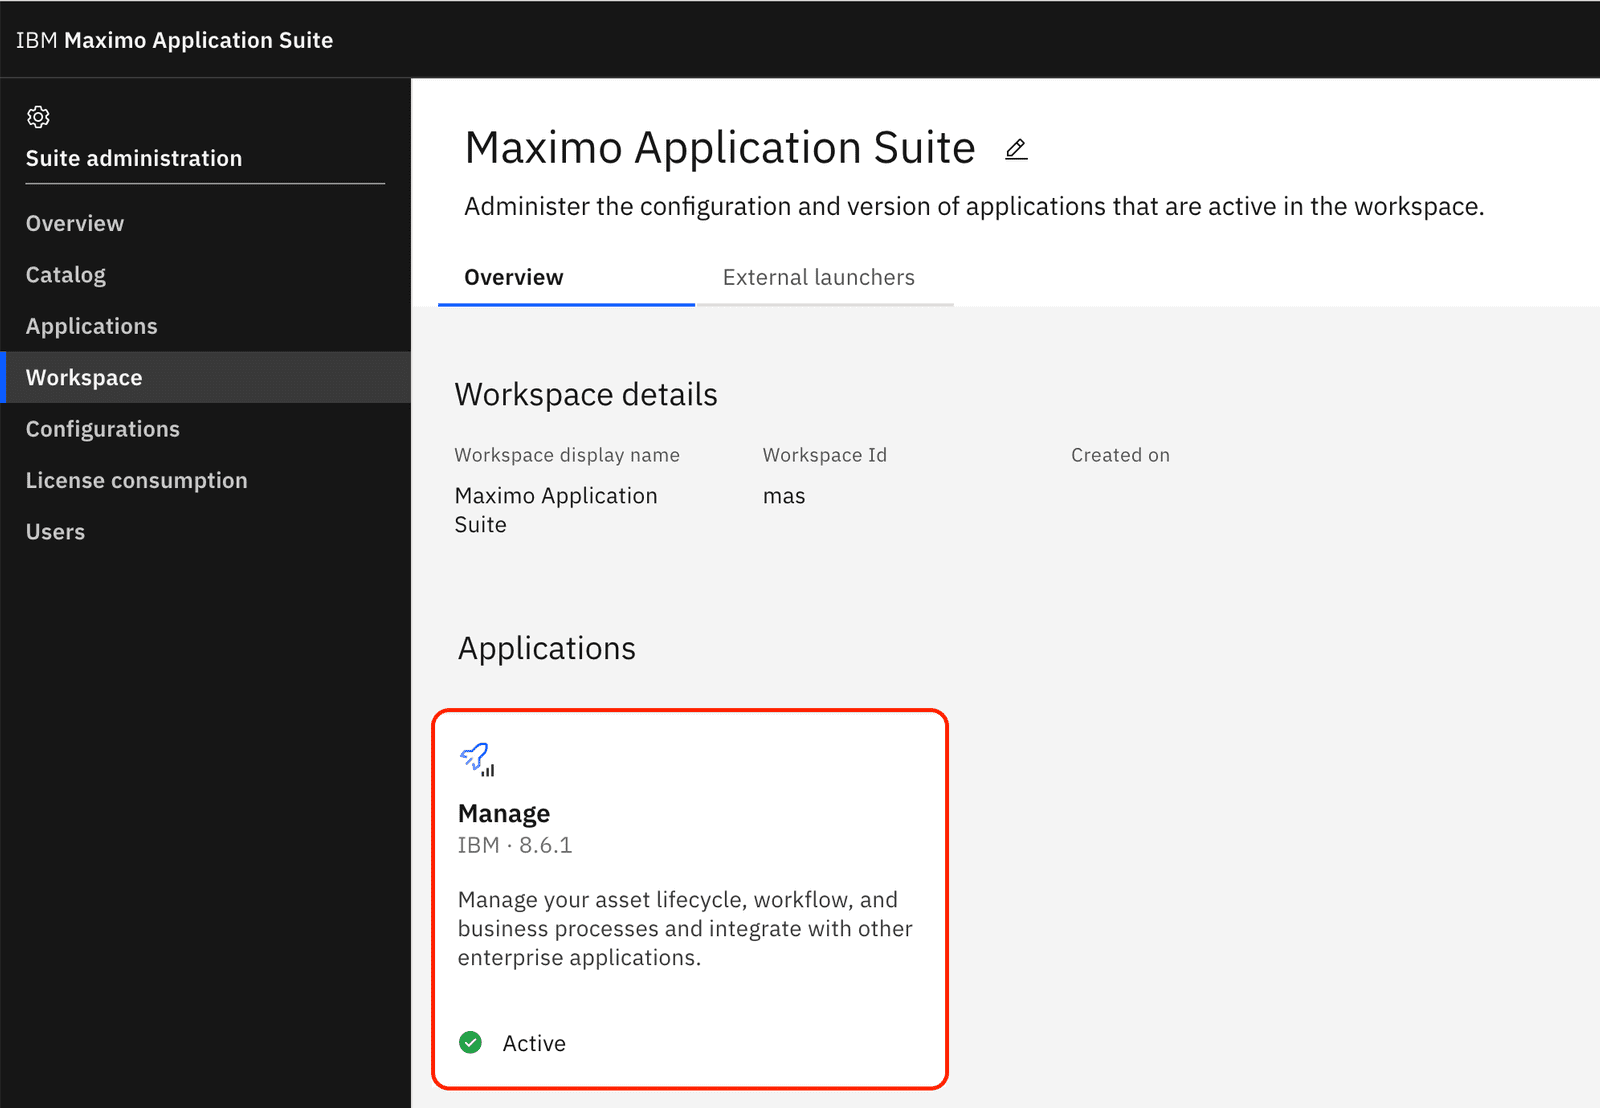
Task: Open the Manage application card
Action: pyautogui.click(x=688, y=897)
